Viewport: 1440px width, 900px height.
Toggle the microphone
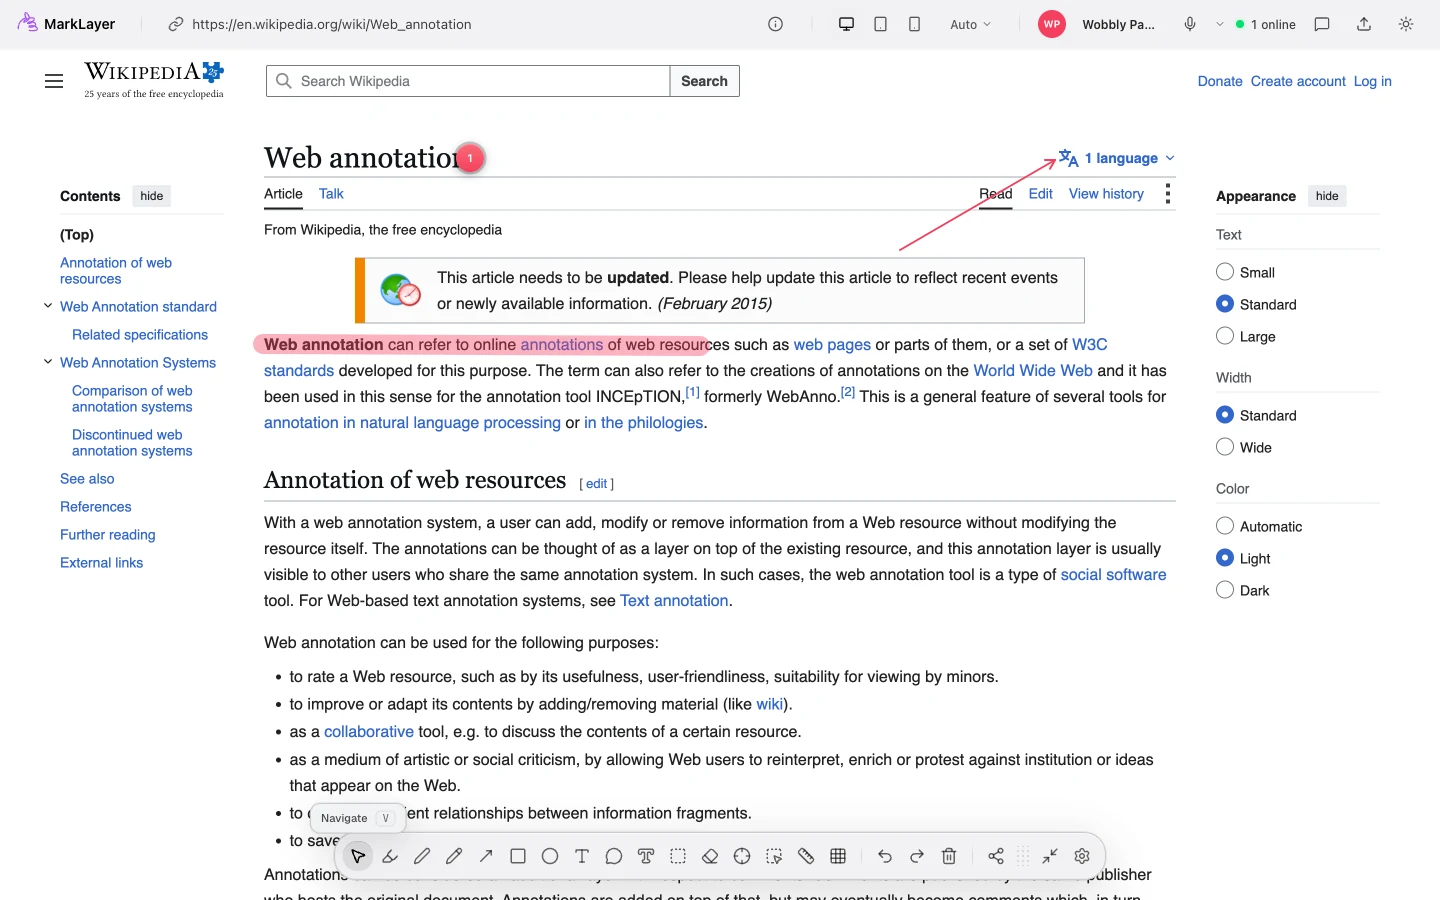(x=1190, y=24)
